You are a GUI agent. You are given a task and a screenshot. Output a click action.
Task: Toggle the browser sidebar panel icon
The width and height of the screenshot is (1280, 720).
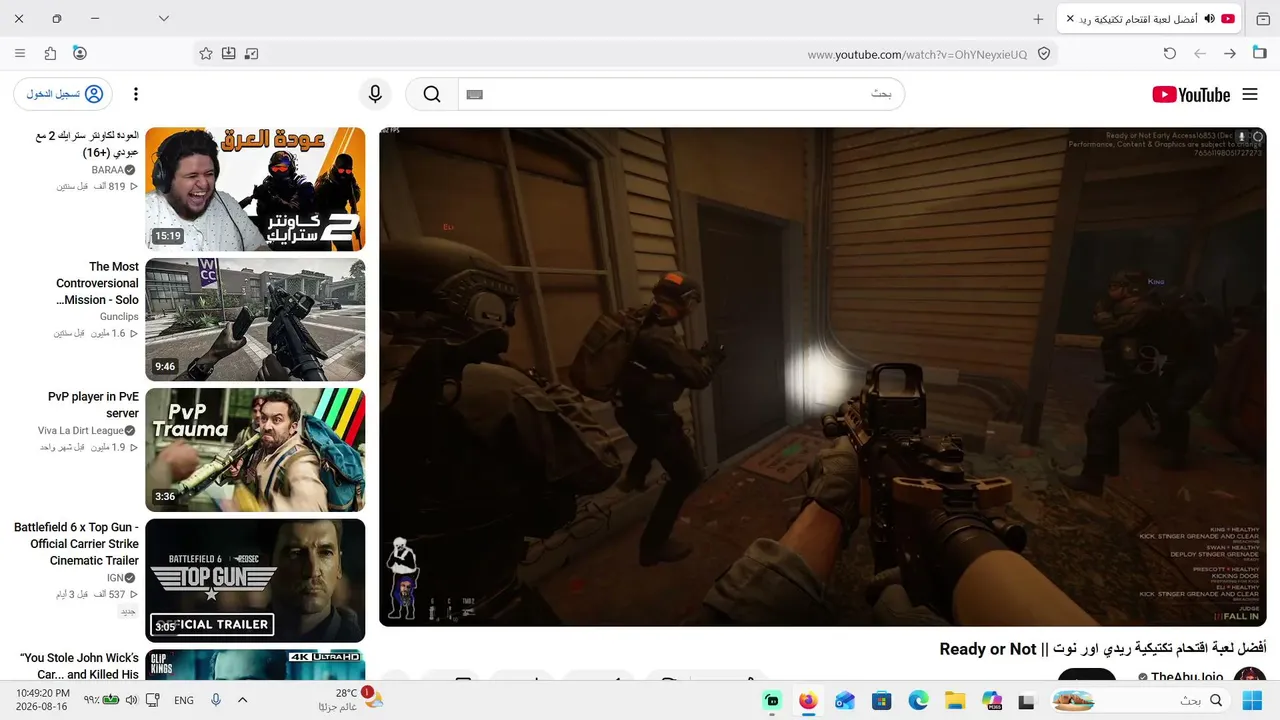click(x=1260, y=54)
